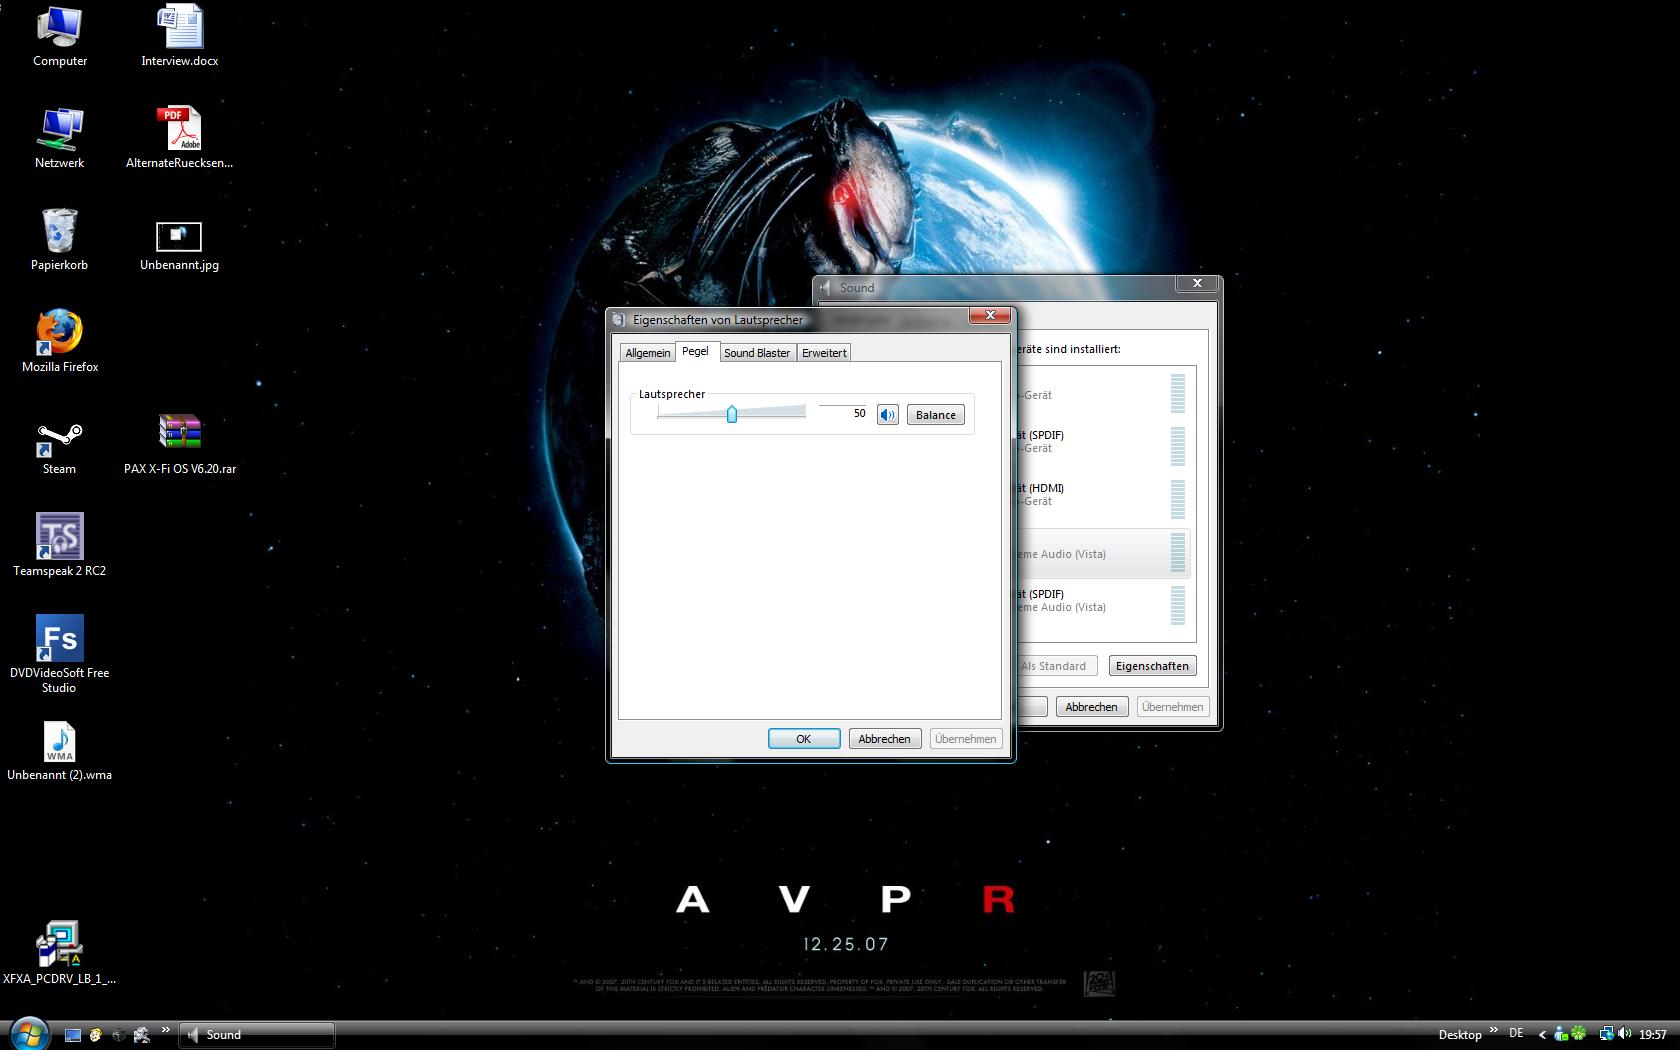Click the volume tray icon
The height and width of the screenshot is (1050, 1680).
(x=1624, y=1034)
